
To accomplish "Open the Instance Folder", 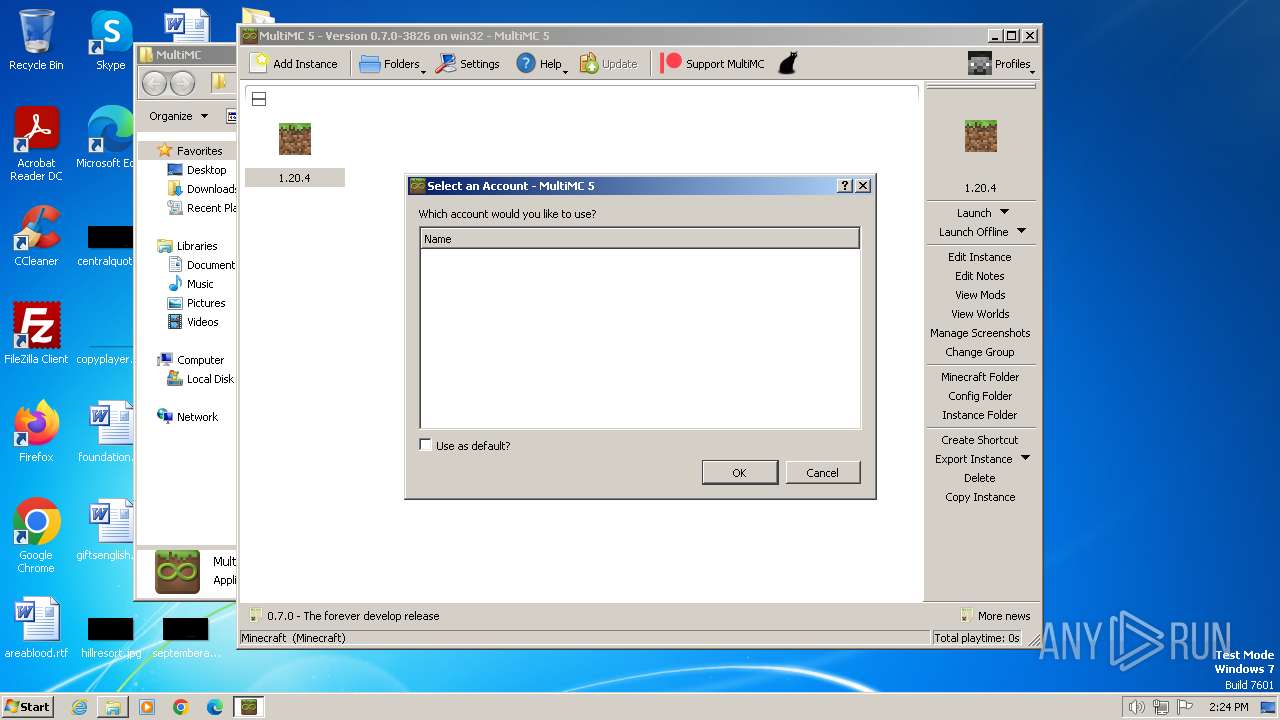I will pos(980,415).
